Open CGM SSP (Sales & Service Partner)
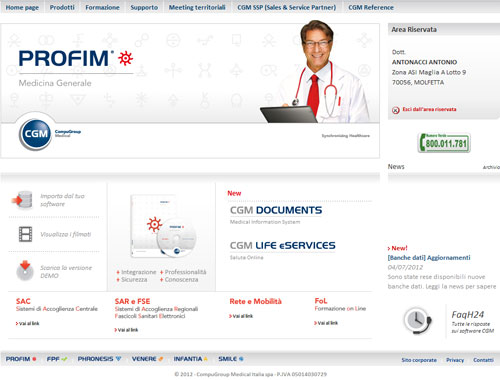 pyautogui.click(x=287, y=7)
